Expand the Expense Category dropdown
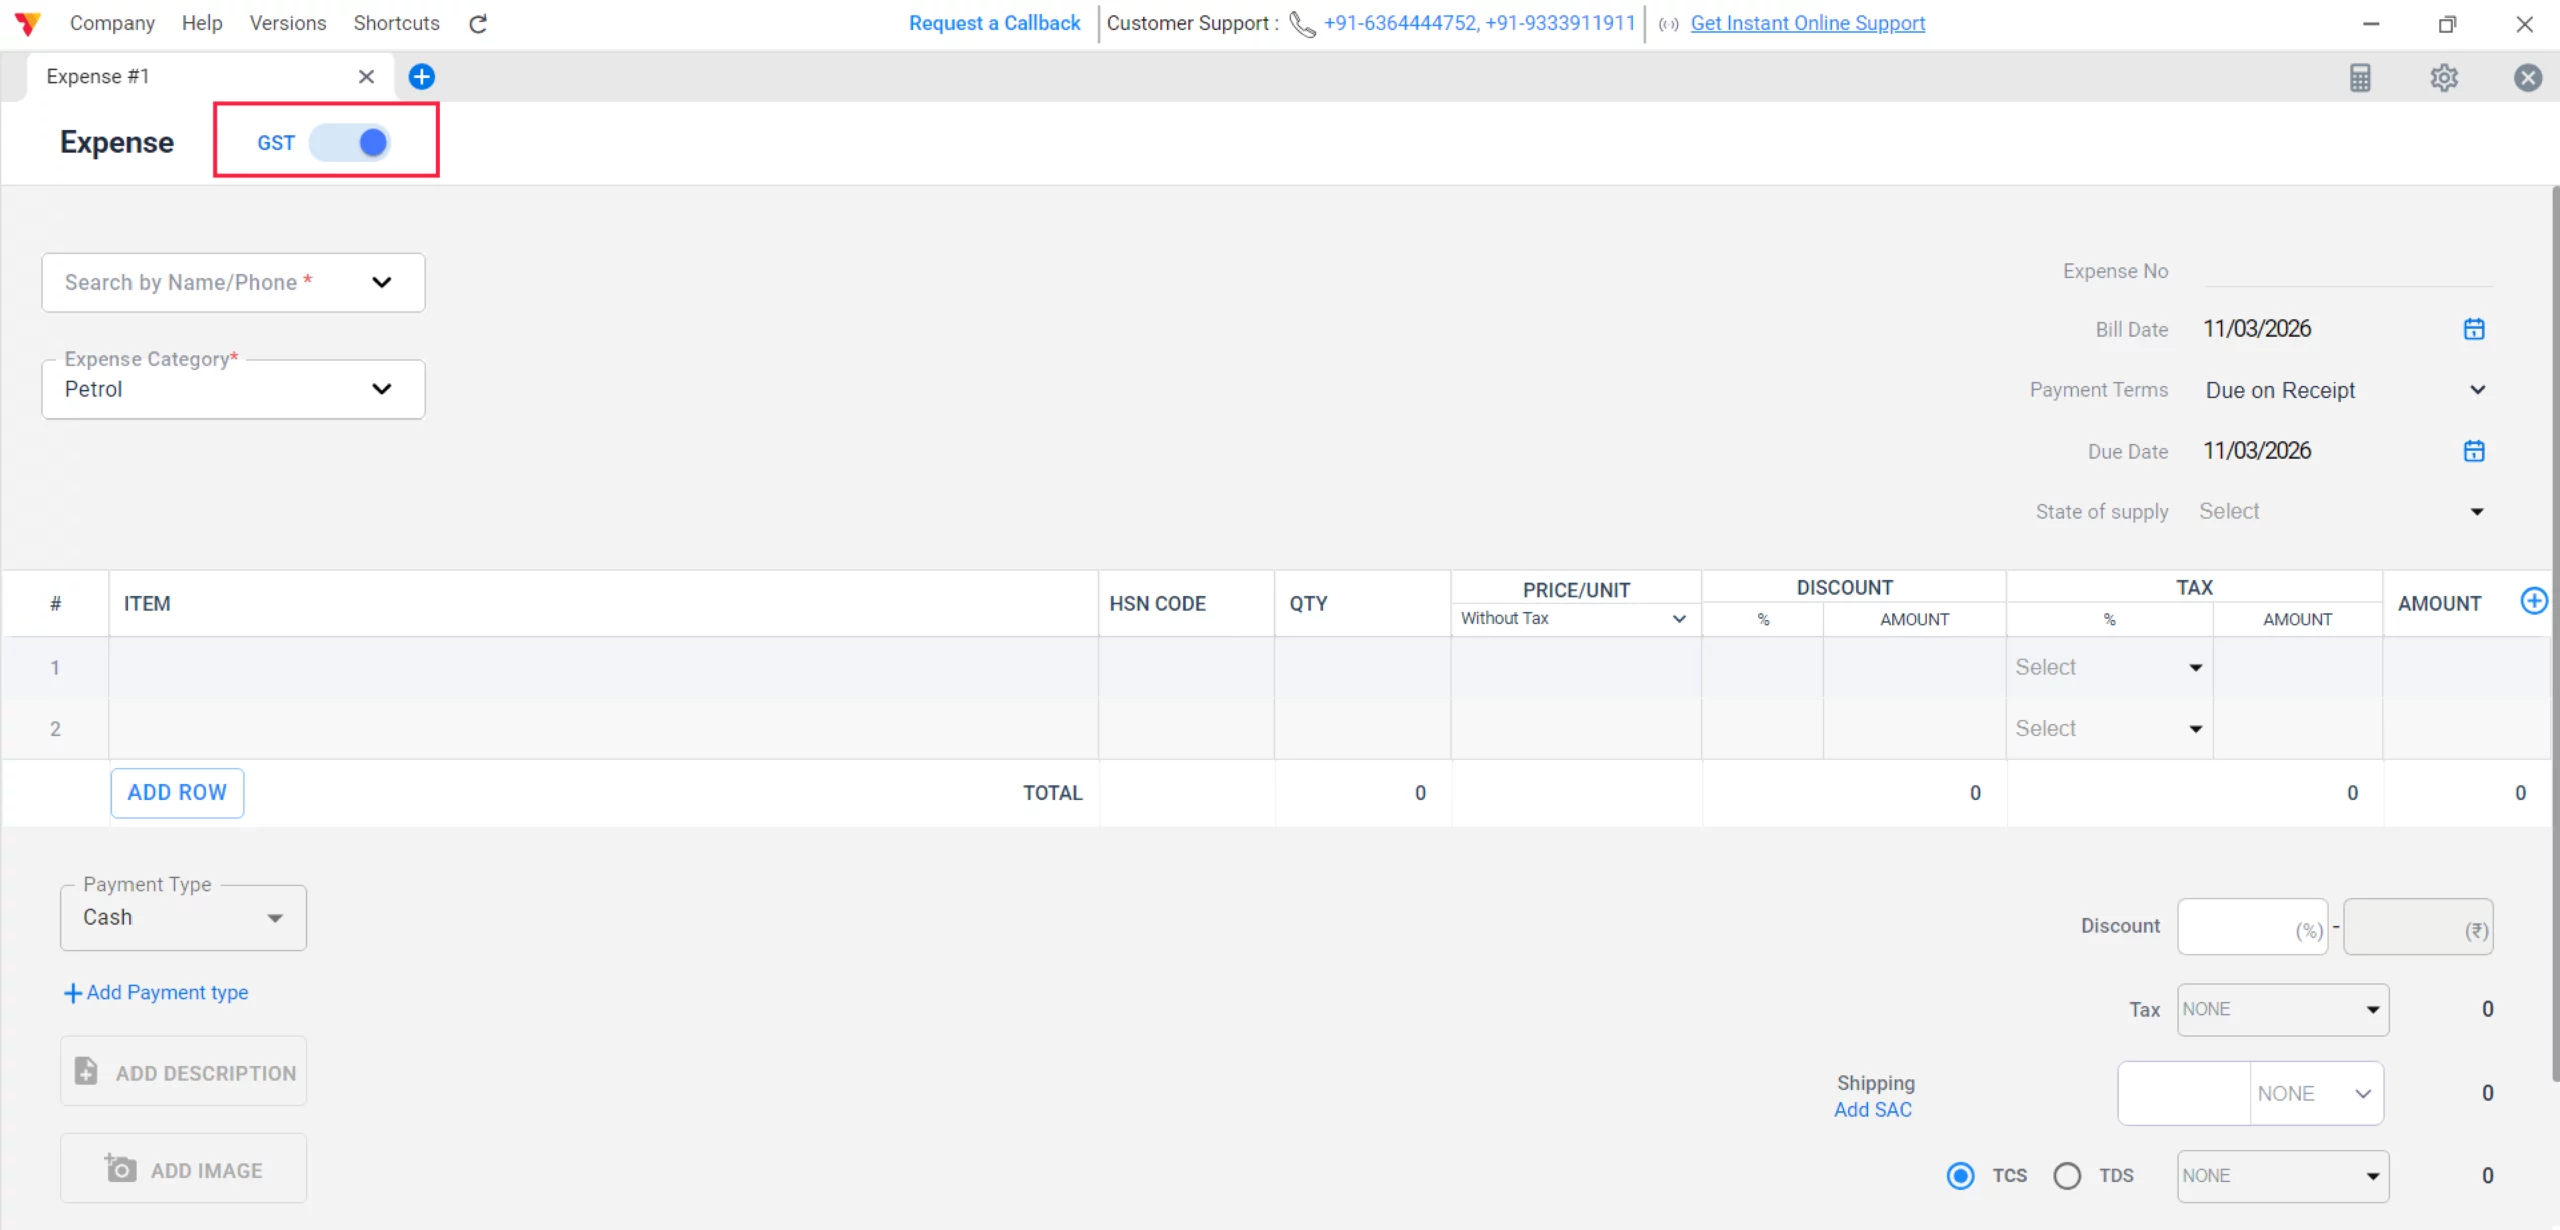 click(381, 389)
